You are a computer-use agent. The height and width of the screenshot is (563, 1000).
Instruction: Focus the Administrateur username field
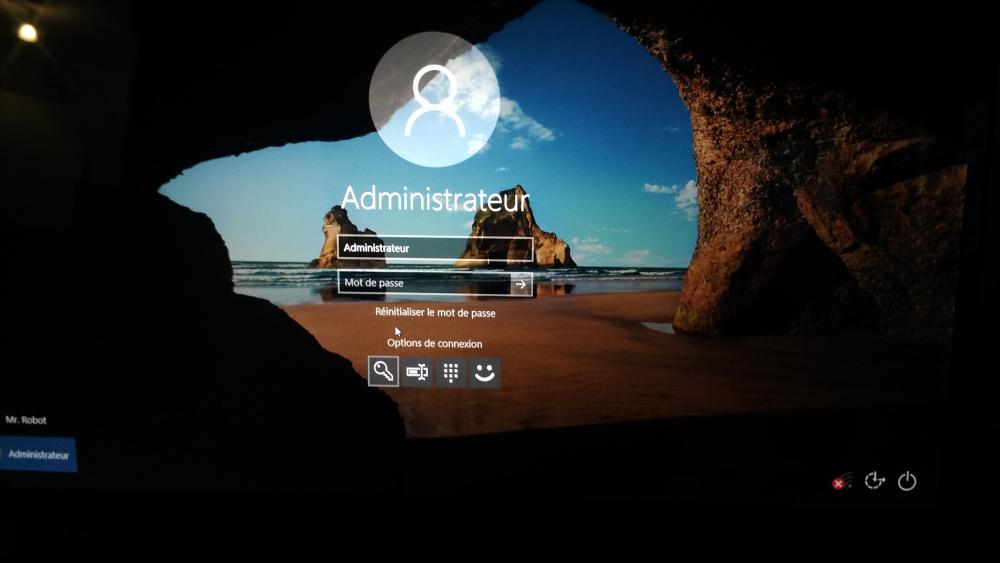point(435,248)
